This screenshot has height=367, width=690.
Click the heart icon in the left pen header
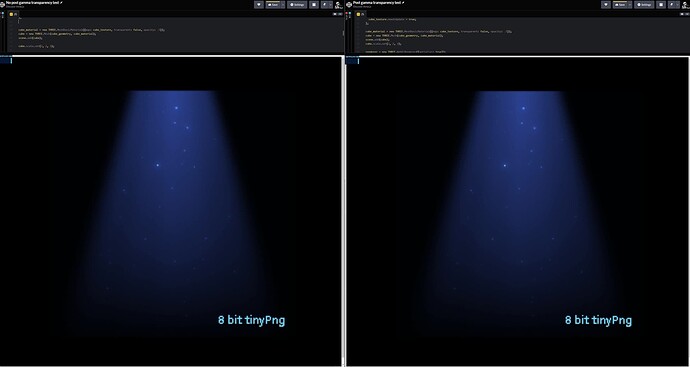[259, 4]
